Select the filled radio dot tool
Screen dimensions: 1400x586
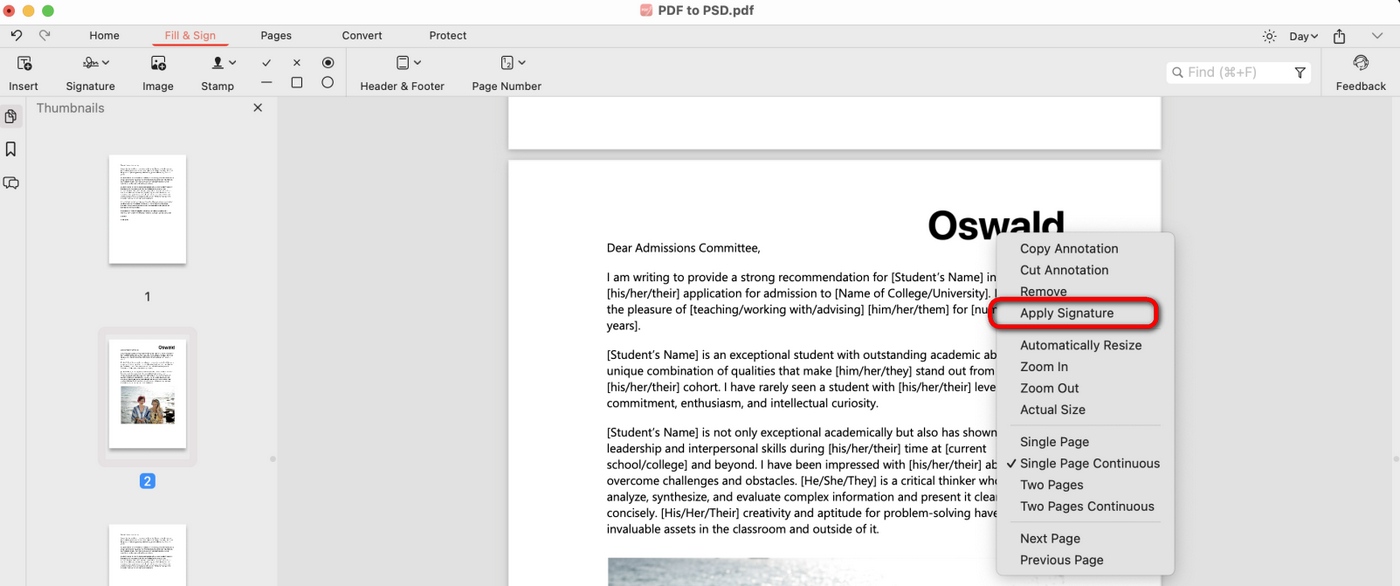[x=328, y=63]
